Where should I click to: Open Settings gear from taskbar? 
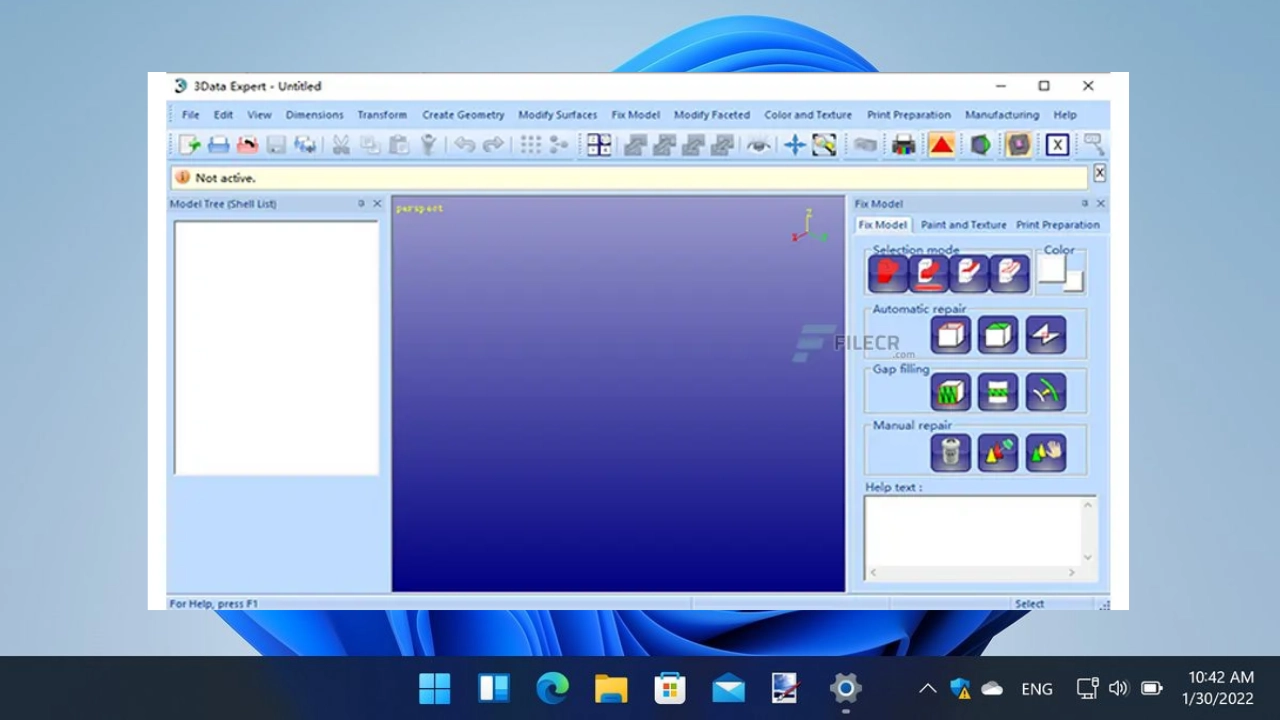(846, 688)
